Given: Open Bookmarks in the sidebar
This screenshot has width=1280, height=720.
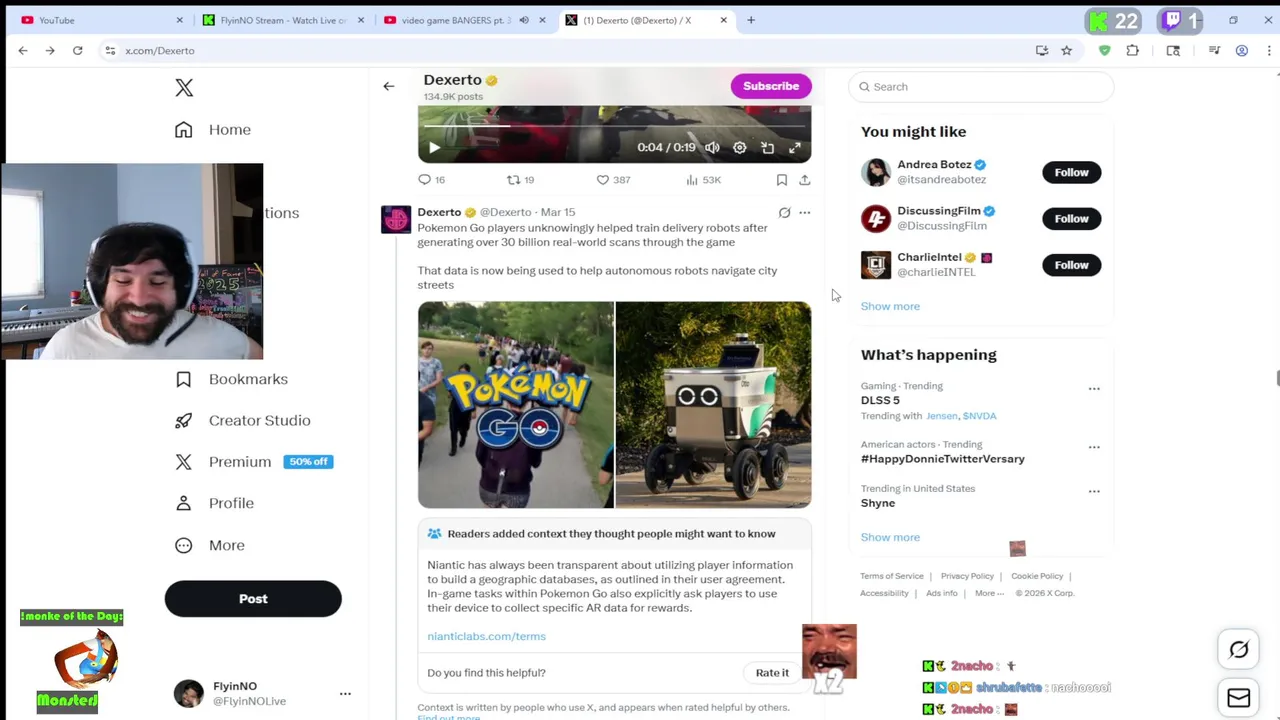Looking at the screenshot, I should [x=231, y=379].
